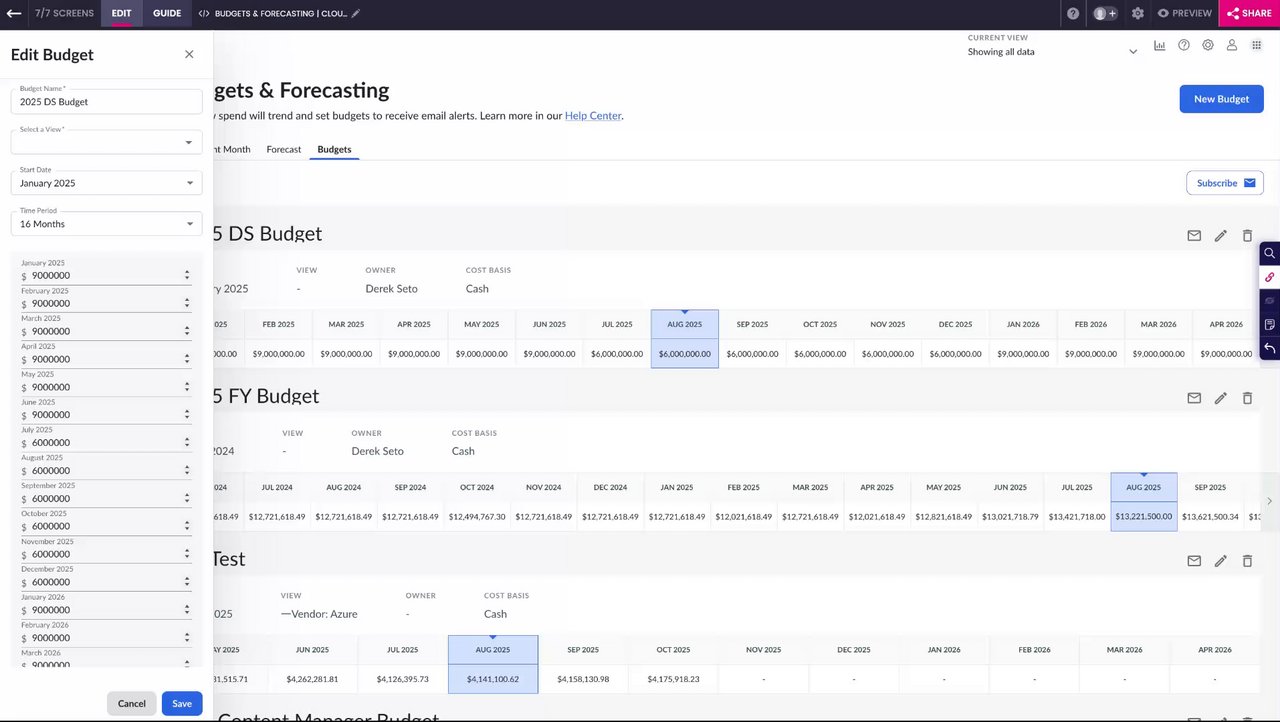Open the settings gear in the top dark bar

pos(1138,14)
